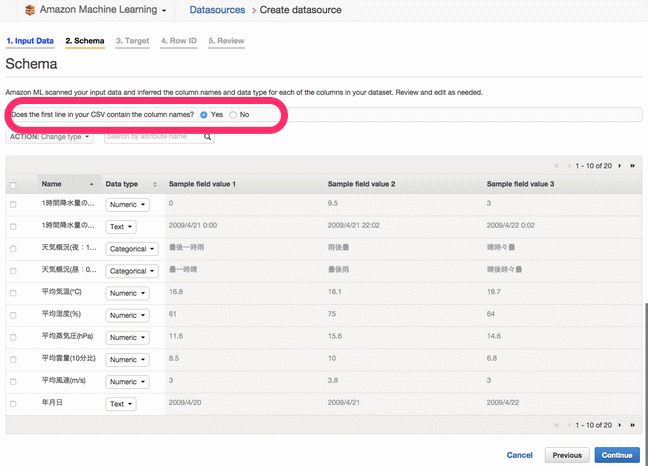Open the ACTION: Change type dropdown
The width and height of the screenshot is (648, 466).
pos(50,137)
